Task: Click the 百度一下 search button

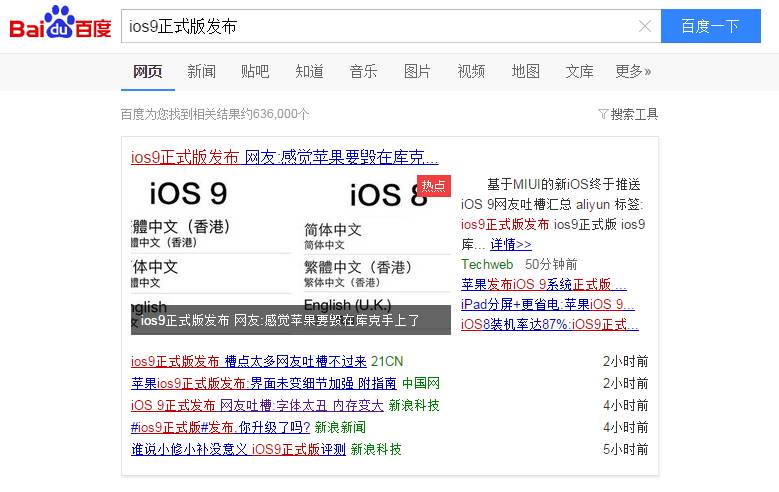Action: (x=710, y=26)
